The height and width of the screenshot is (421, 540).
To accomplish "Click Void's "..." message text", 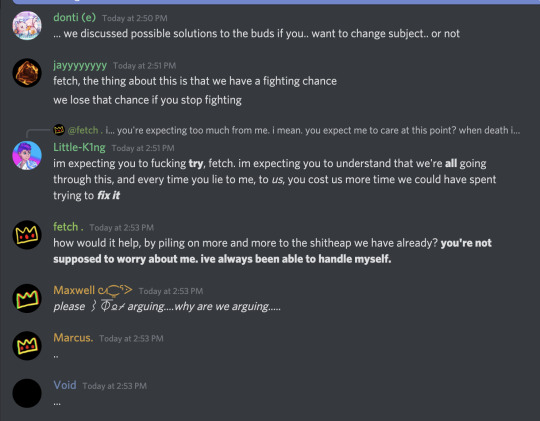I will click(57, 402).
